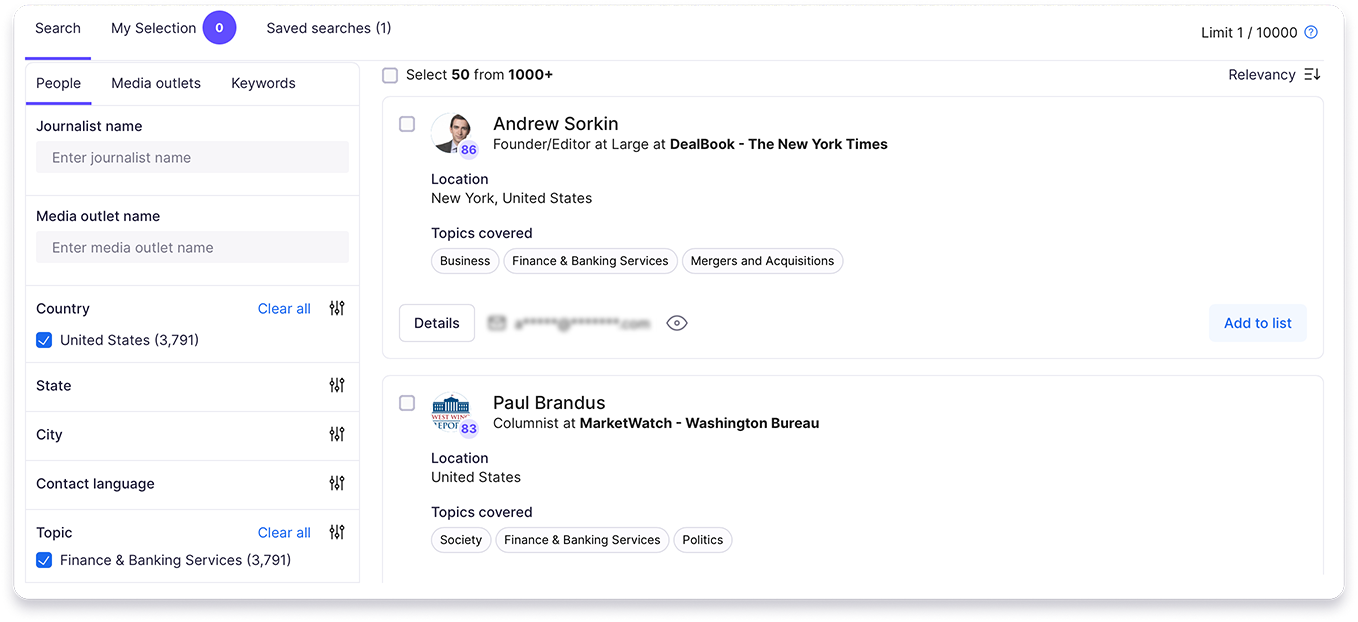Viewport: 1358px width, 622px height.
Task: Open the City filter options icon
Action: point(337,434)
